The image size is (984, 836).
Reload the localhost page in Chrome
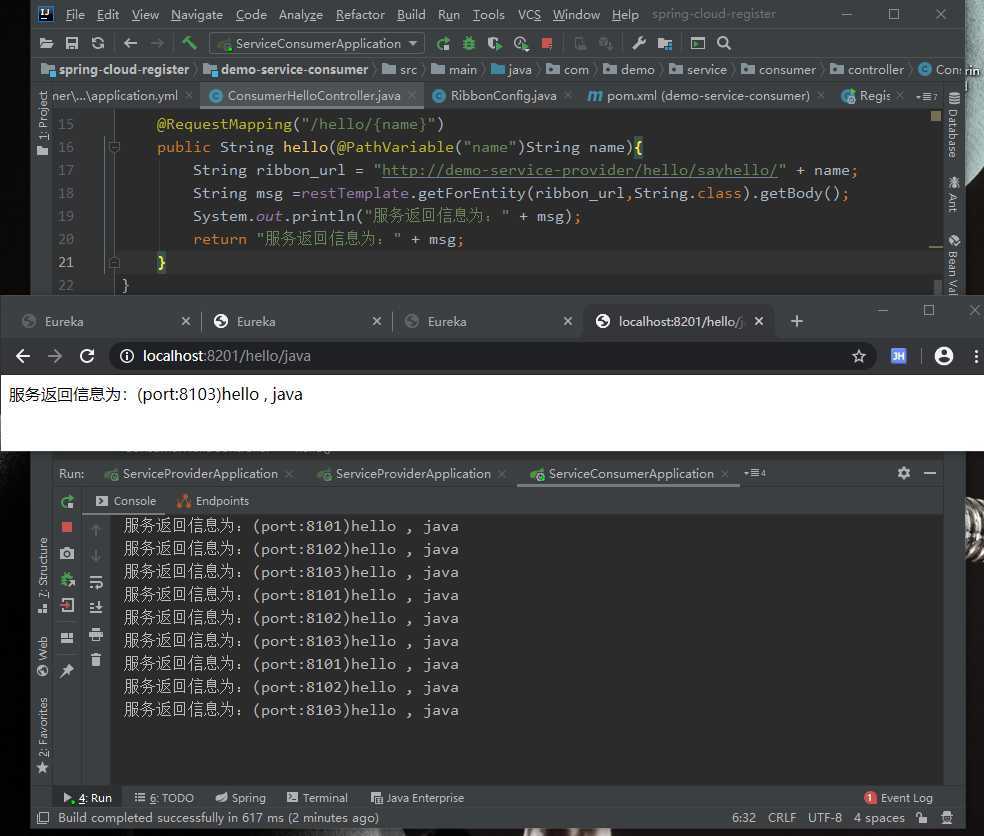87,356
